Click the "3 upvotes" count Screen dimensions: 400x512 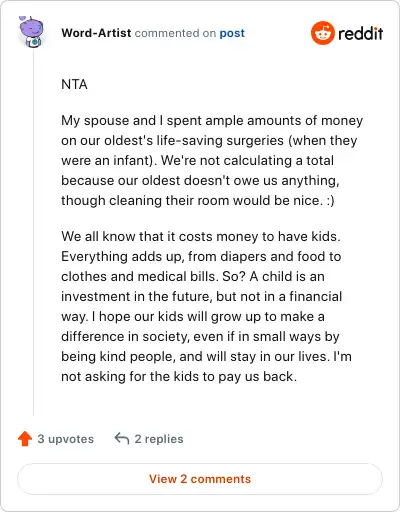tap(65, 439)
